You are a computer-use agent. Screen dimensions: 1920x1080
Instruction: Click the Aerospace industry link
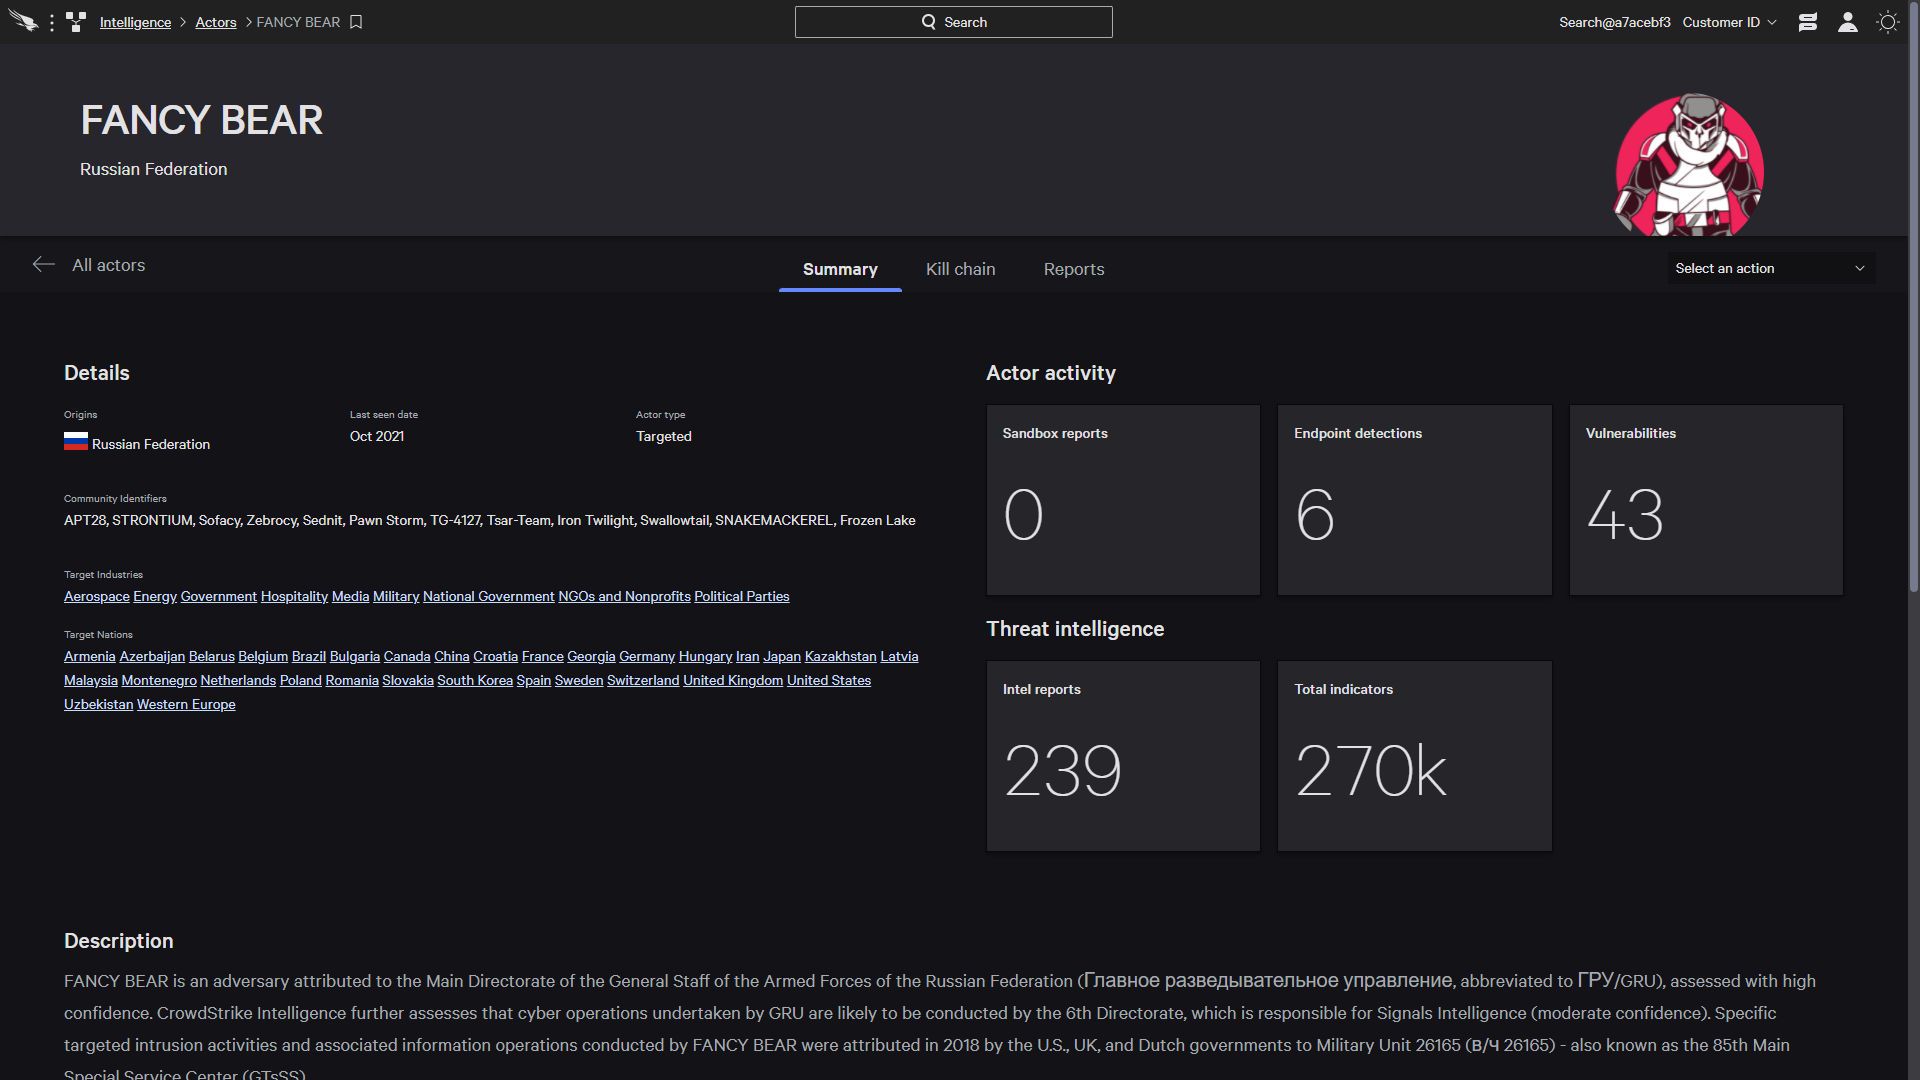[97, 596]
